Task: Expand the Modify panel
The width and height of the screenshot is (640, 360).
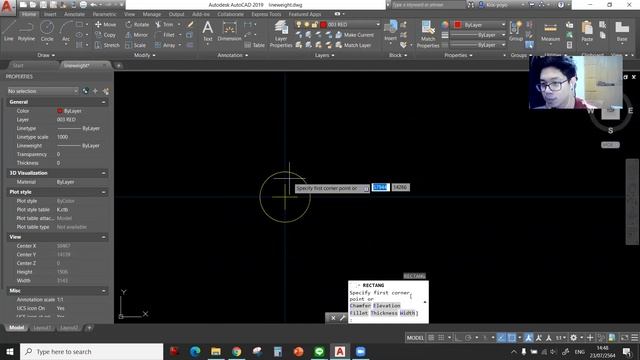Action: (x=144, y=55)
